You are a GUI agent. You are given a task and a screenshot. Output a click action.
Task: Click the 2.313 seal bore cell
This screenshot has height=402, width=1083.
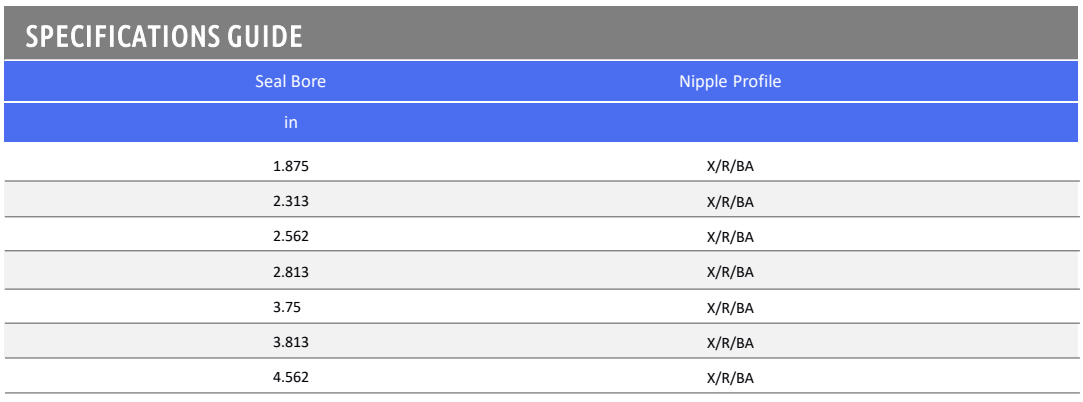point(291,201)
